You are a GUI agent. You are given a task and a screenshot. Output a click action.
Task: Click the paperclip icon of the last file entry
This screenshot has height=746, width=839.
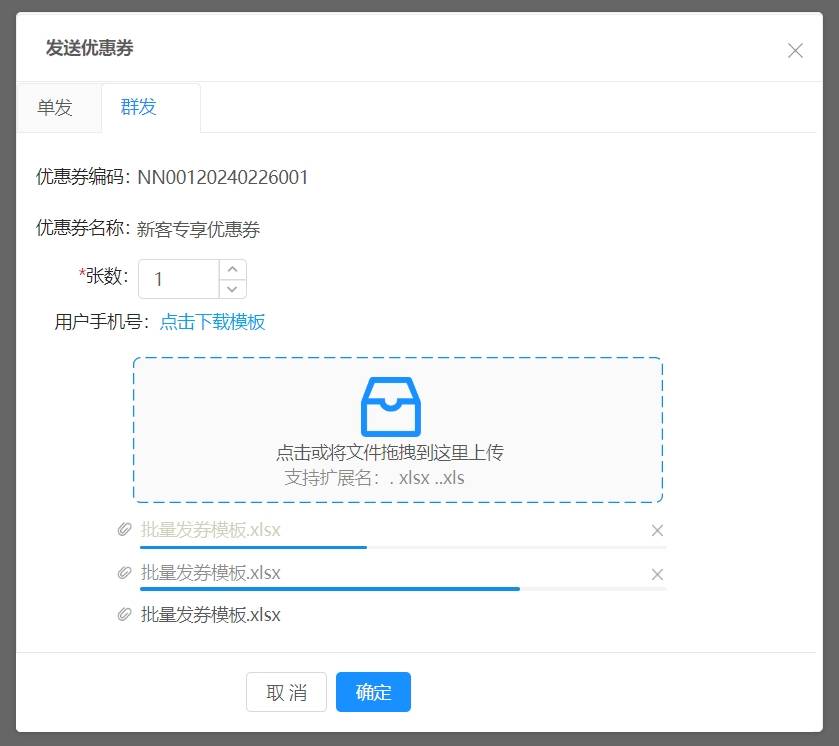[x=122, y=615]
